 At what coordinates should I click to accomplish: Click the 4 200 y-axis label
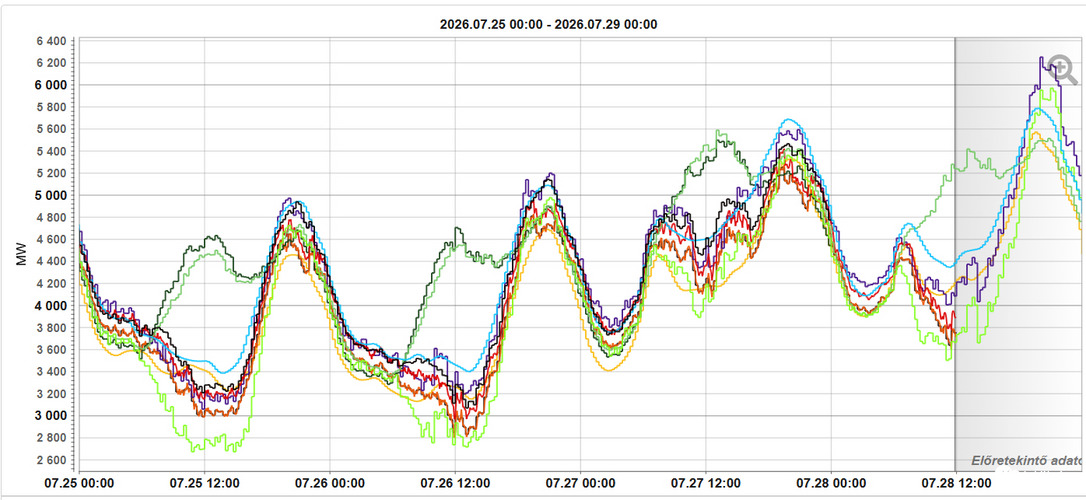click(x=51, y=283)
